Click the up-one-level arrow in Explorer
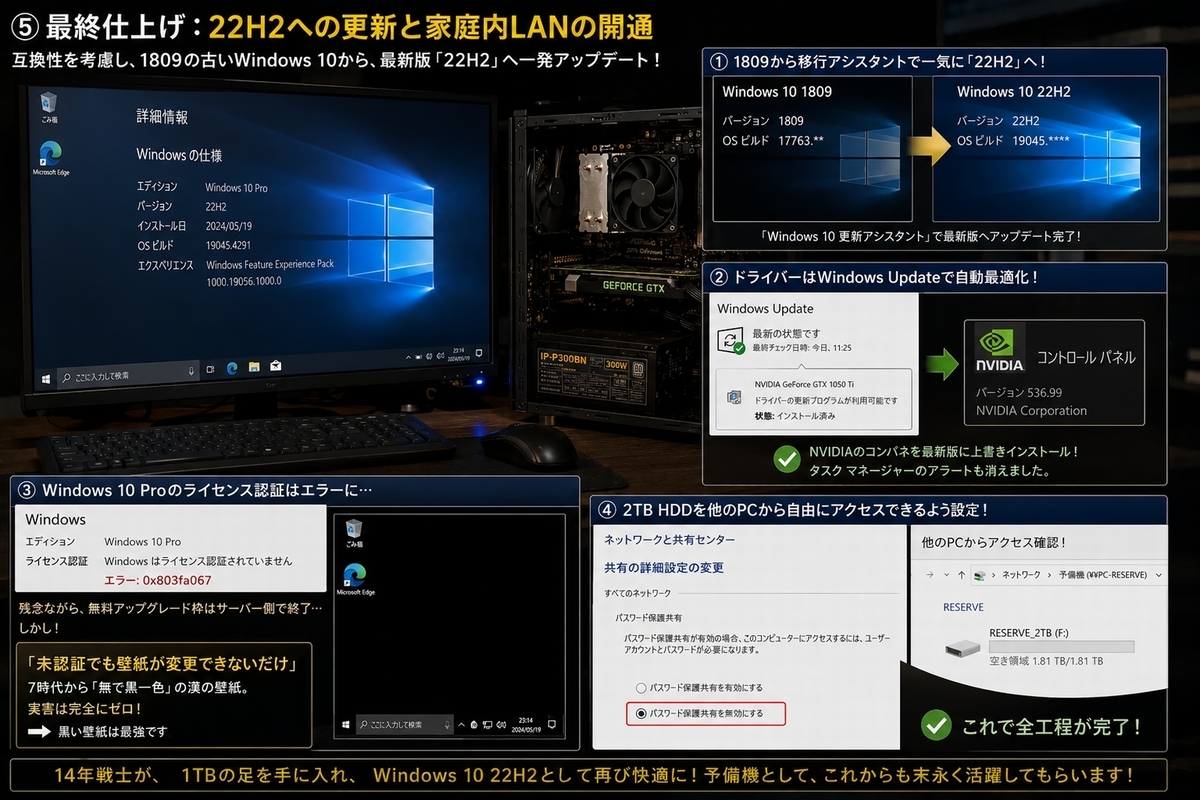The image size is (1200, 800). click(x=961, y=575)
